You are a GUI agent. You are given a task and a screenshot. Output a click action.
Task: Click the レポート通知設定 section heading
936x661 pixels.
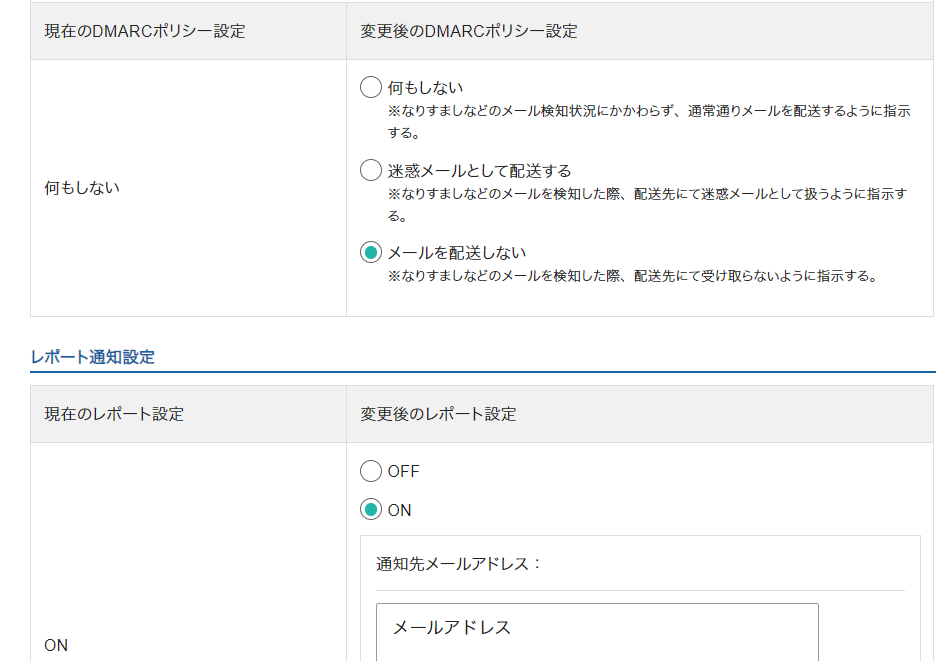coord(93,357)
